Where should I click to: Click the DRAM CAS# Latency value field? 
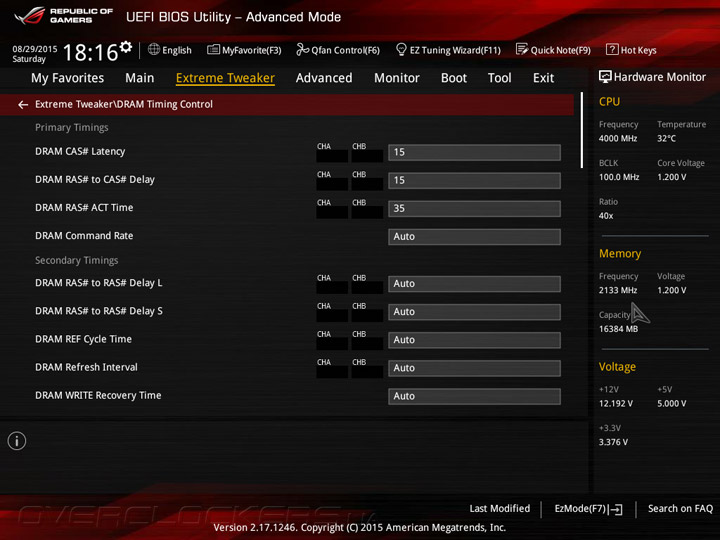pos(474,152)
